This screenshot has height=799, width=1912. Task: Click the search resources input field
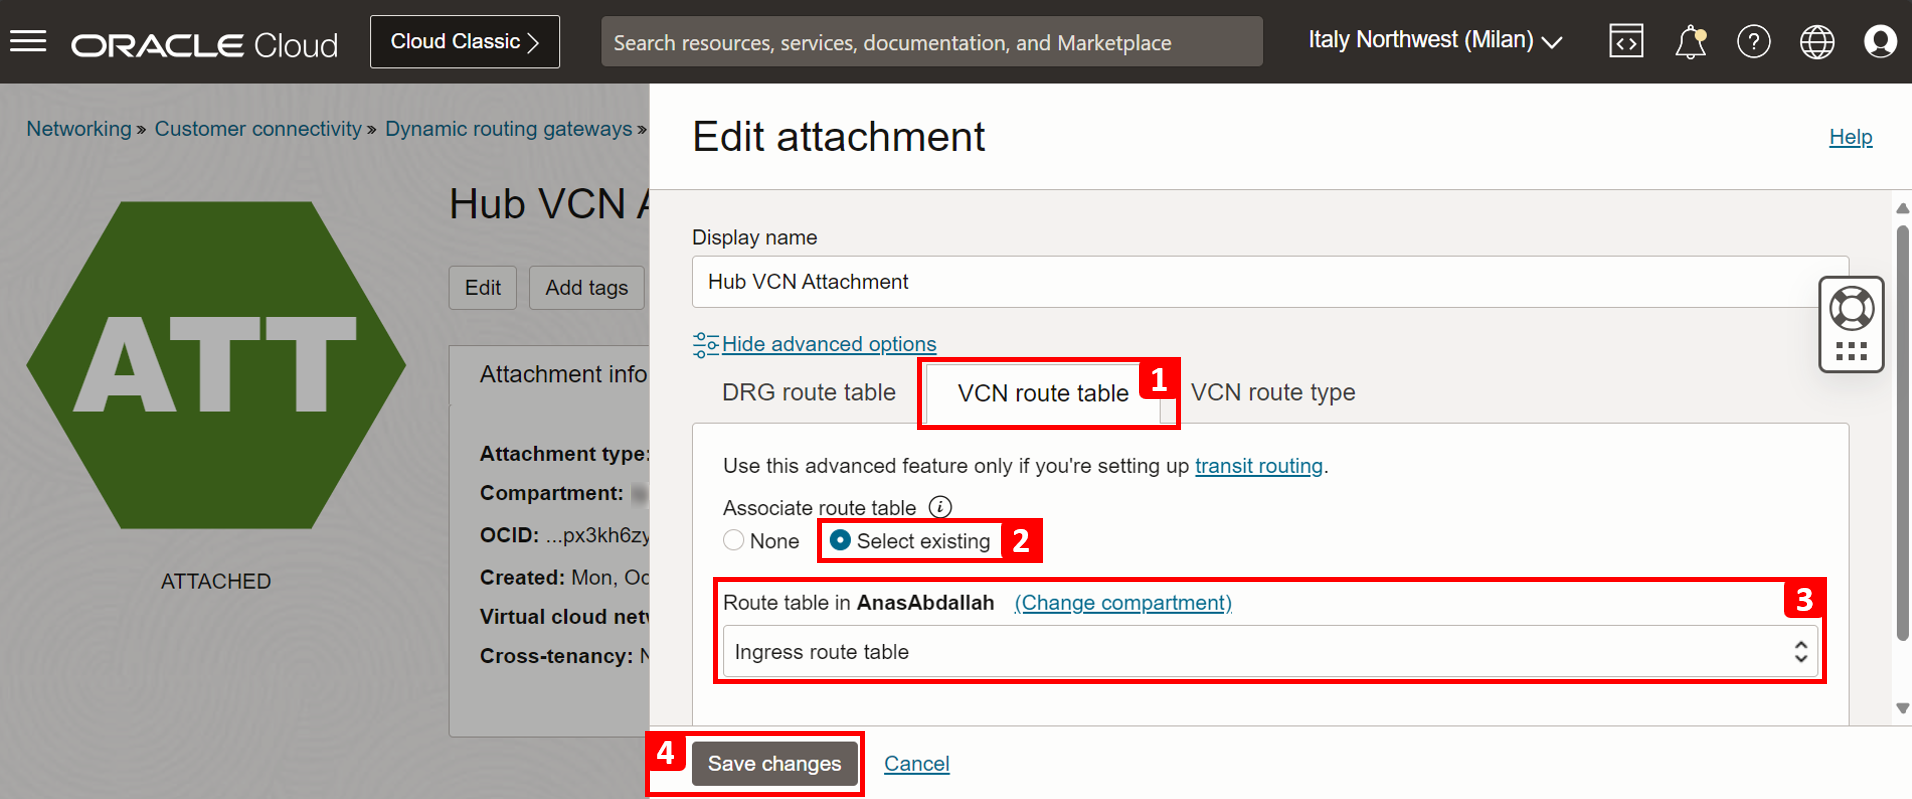coord(932,42)
